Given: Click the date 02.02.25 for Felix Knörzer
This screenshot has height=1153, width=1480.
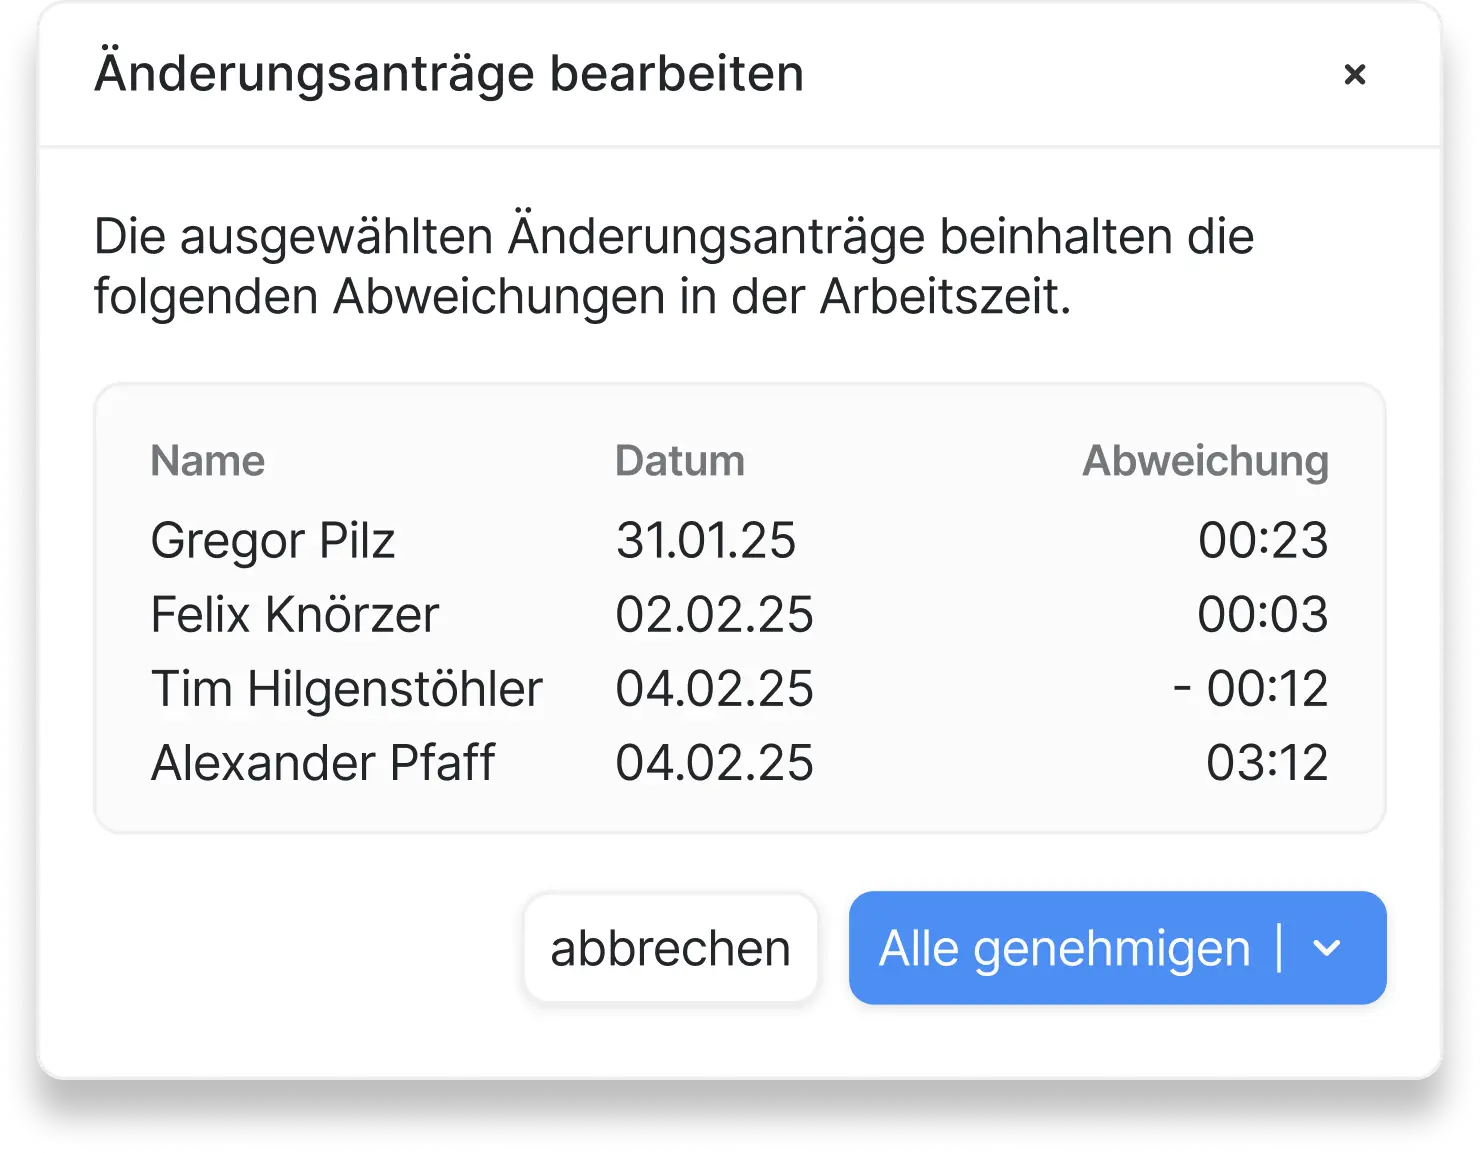Looking at the screenshot, I should tap(714, 614).
